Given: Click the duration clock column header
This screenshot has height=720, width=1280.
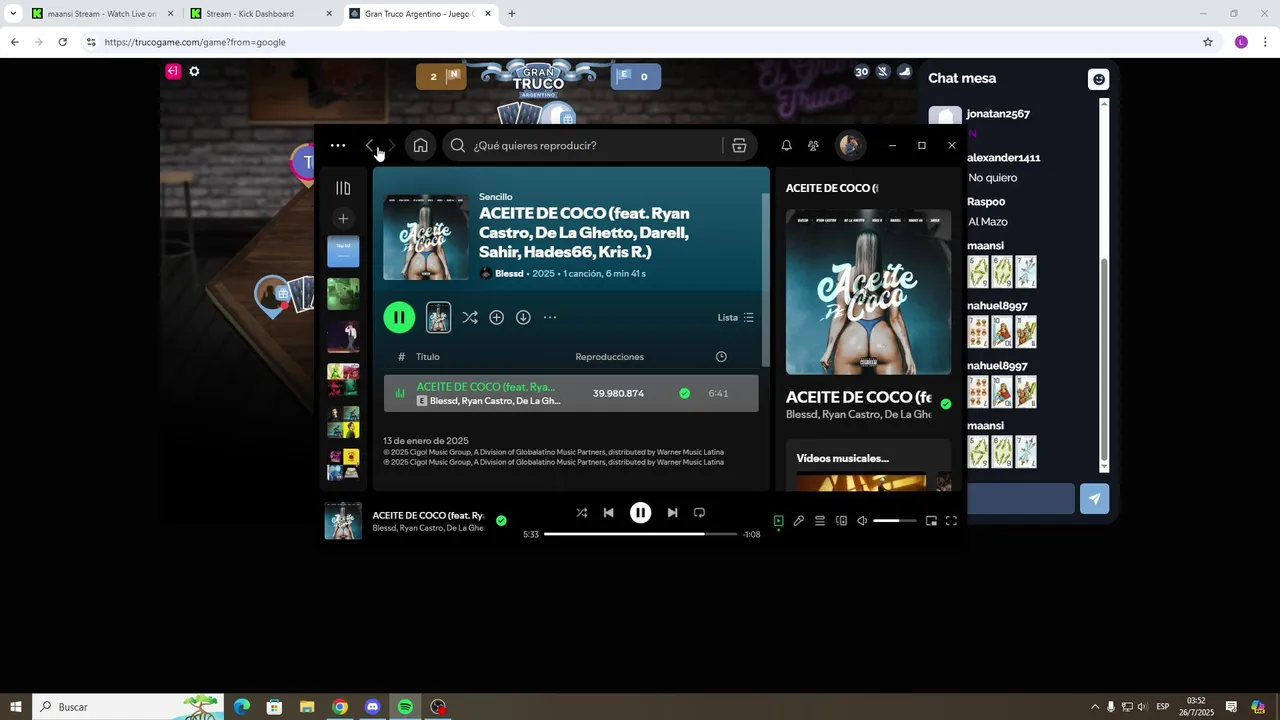Looking at the screenshot, I should pyautogui.click(x=721, y=357).
